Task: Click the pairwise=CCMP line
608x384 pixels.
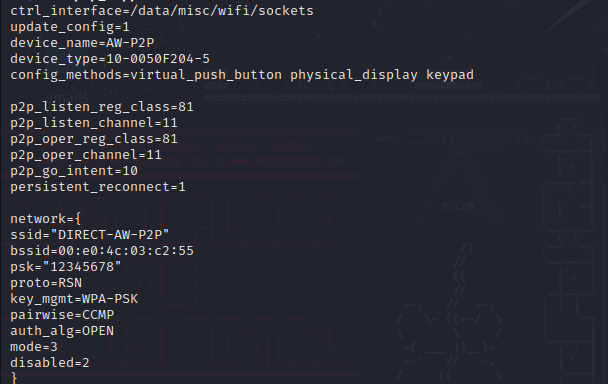Action: click(62, 315)
